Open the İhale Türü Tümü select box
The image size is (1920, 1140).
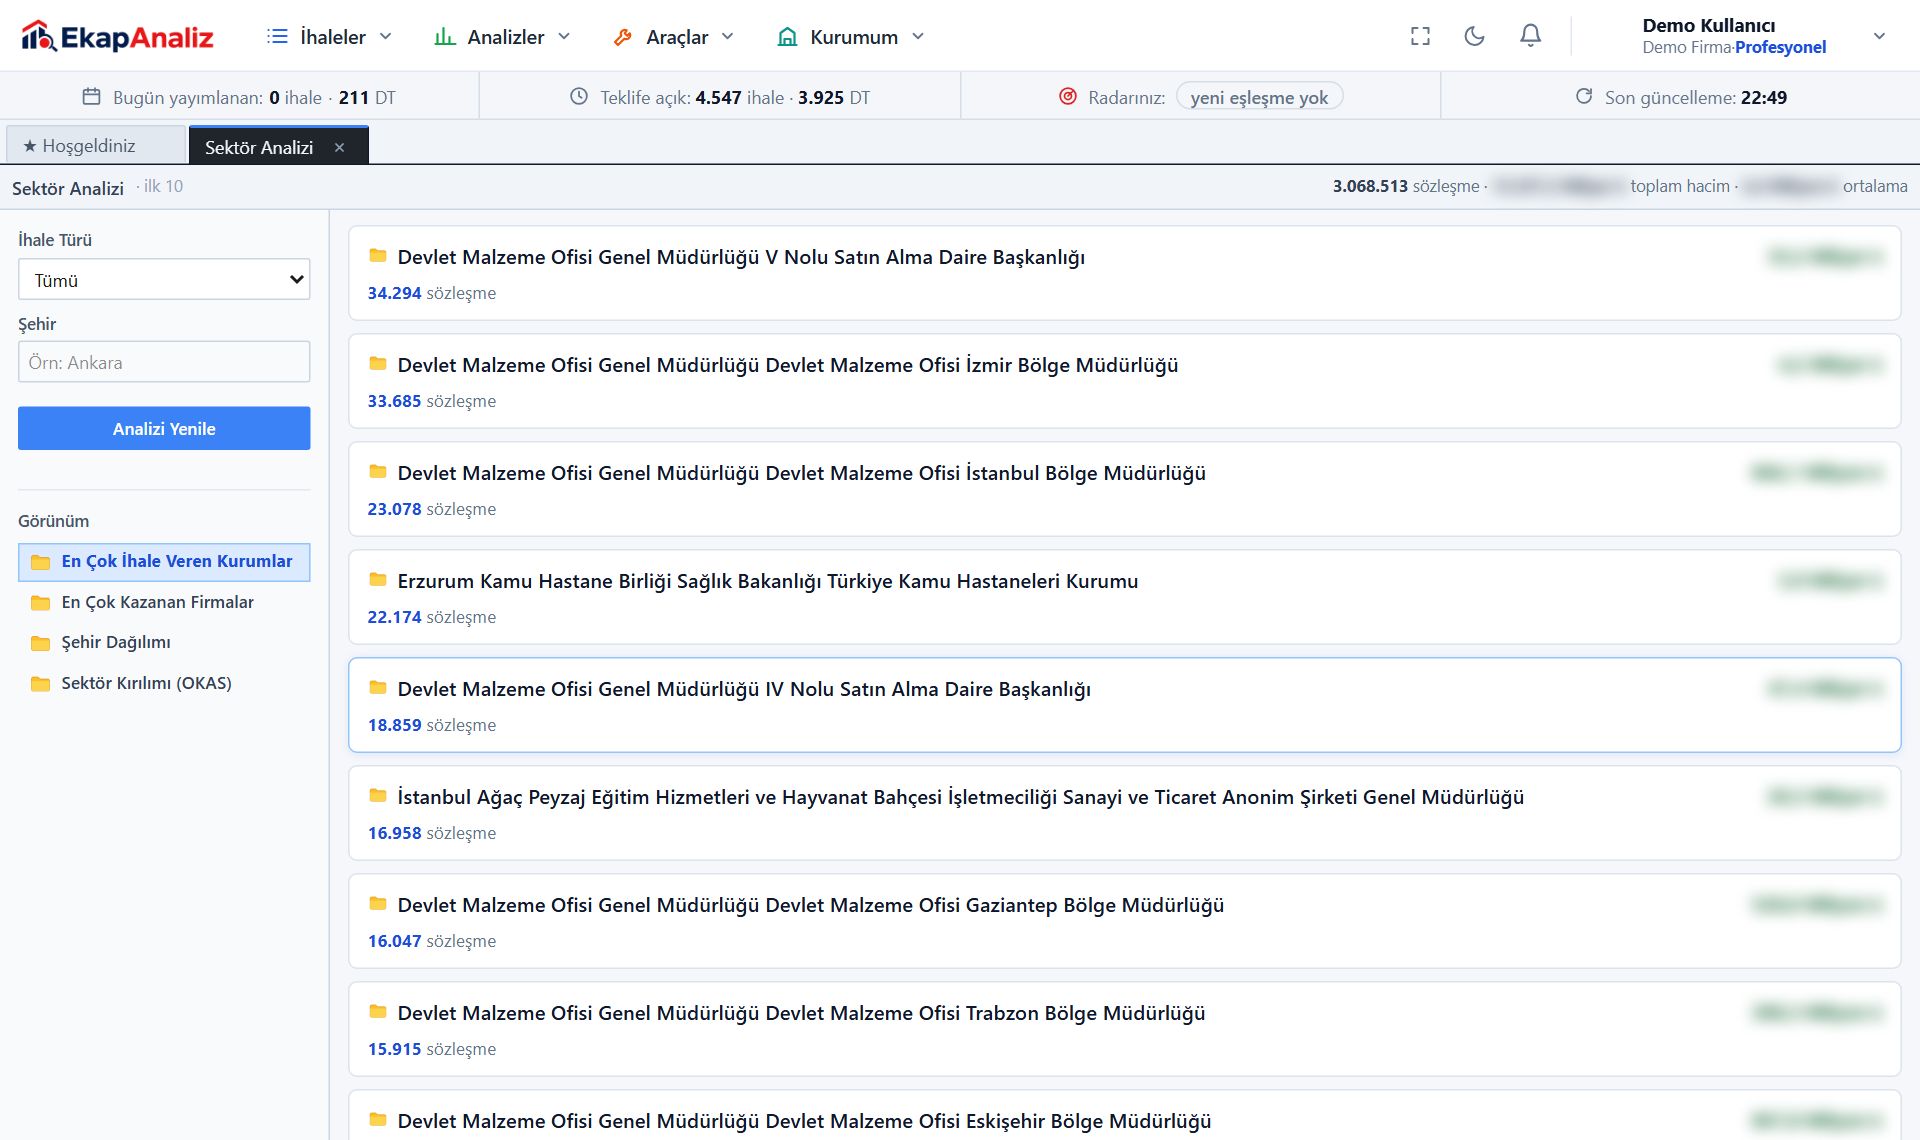pyautogui.click(x=164, y=280)
